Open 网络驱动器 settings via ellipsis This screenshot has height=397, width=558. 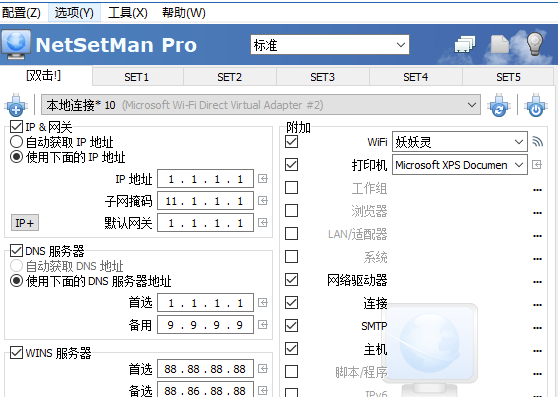(x=537, y=282)
